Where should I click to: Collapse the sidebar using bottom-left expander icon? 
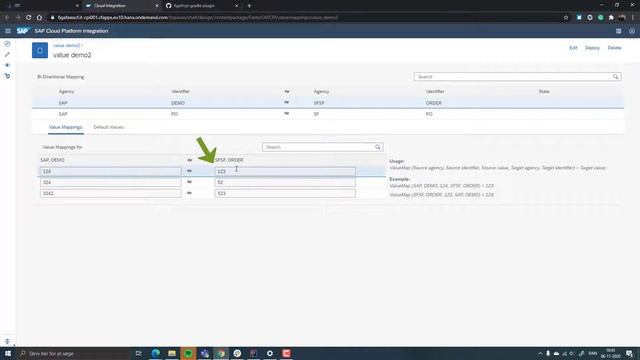point(7,341)
